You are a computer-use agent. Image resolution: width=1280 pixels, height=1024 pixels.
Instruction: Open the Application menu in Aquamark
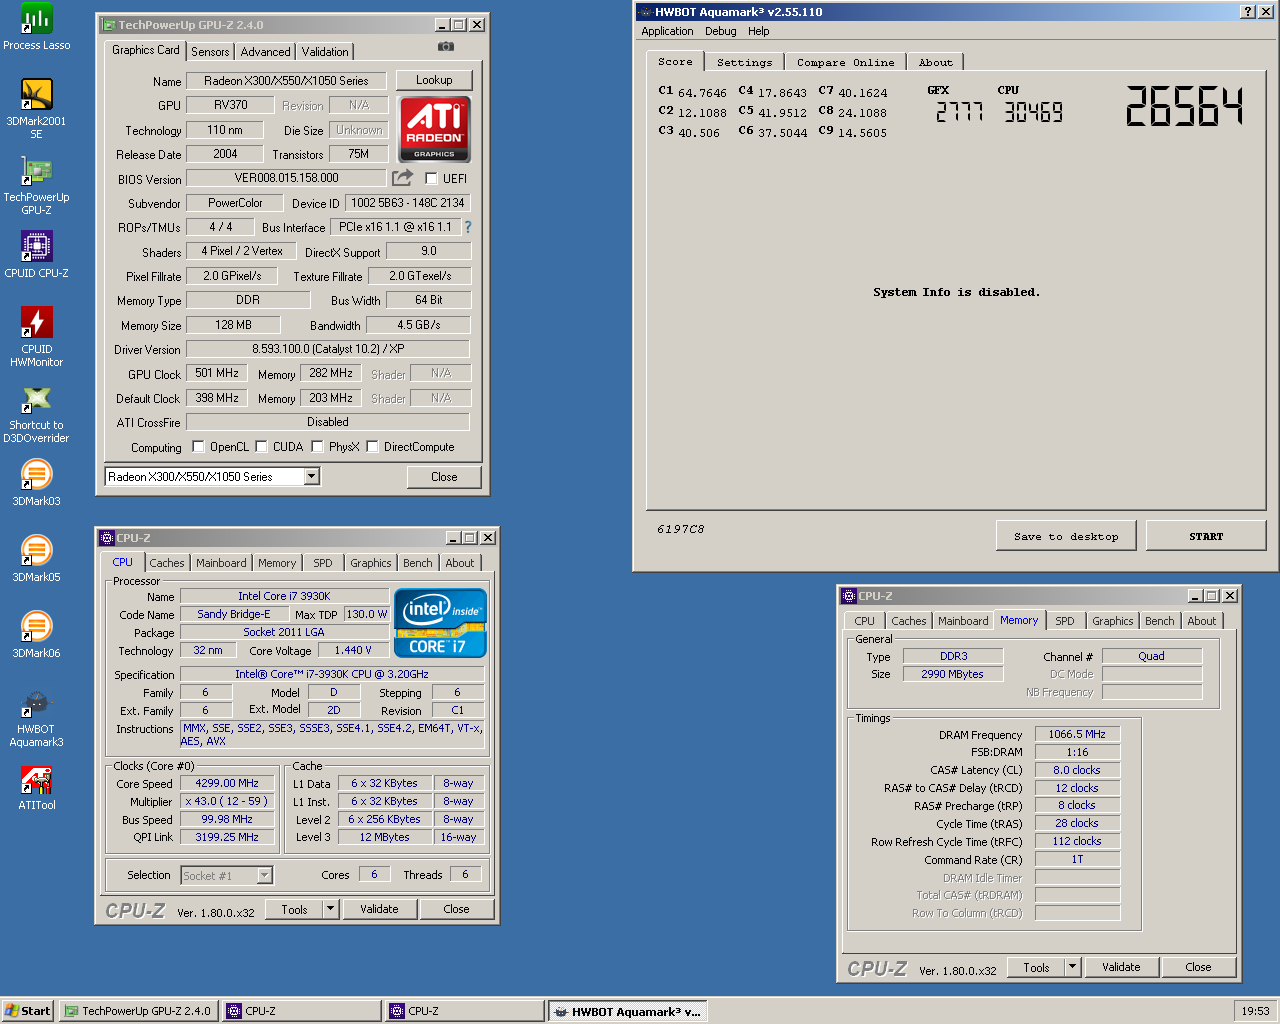(x=667, y=31)
